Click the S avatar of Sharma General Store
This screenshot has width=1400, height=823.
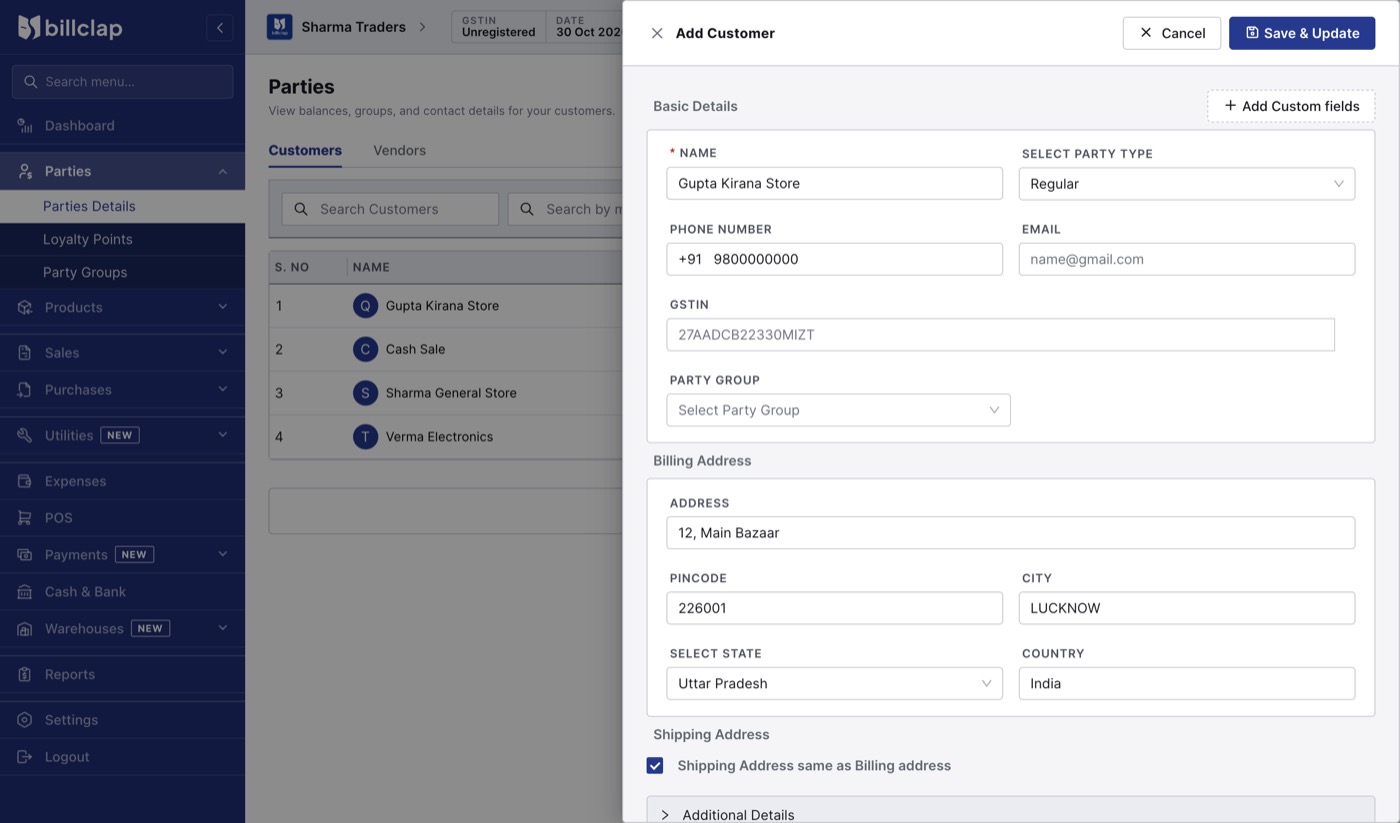[365, 393]
